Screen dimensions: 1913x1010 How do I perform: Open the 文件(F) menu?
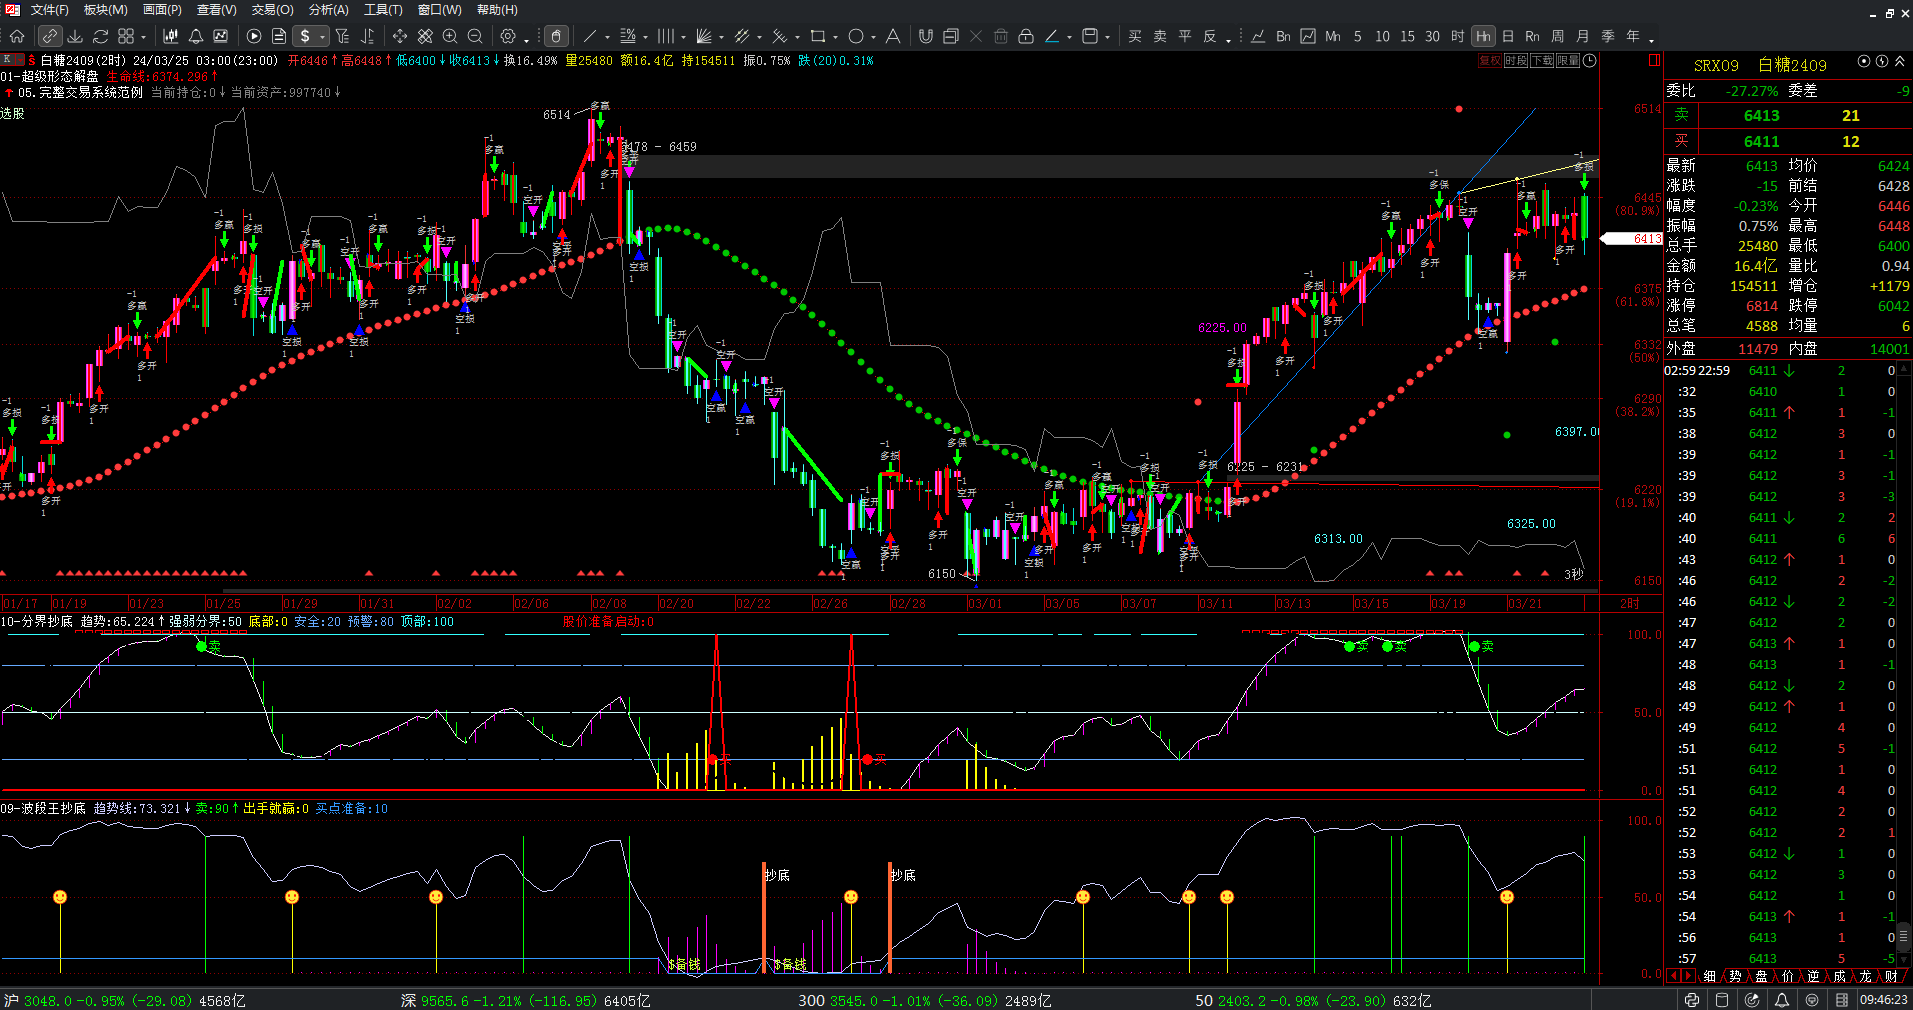[49, 9]
